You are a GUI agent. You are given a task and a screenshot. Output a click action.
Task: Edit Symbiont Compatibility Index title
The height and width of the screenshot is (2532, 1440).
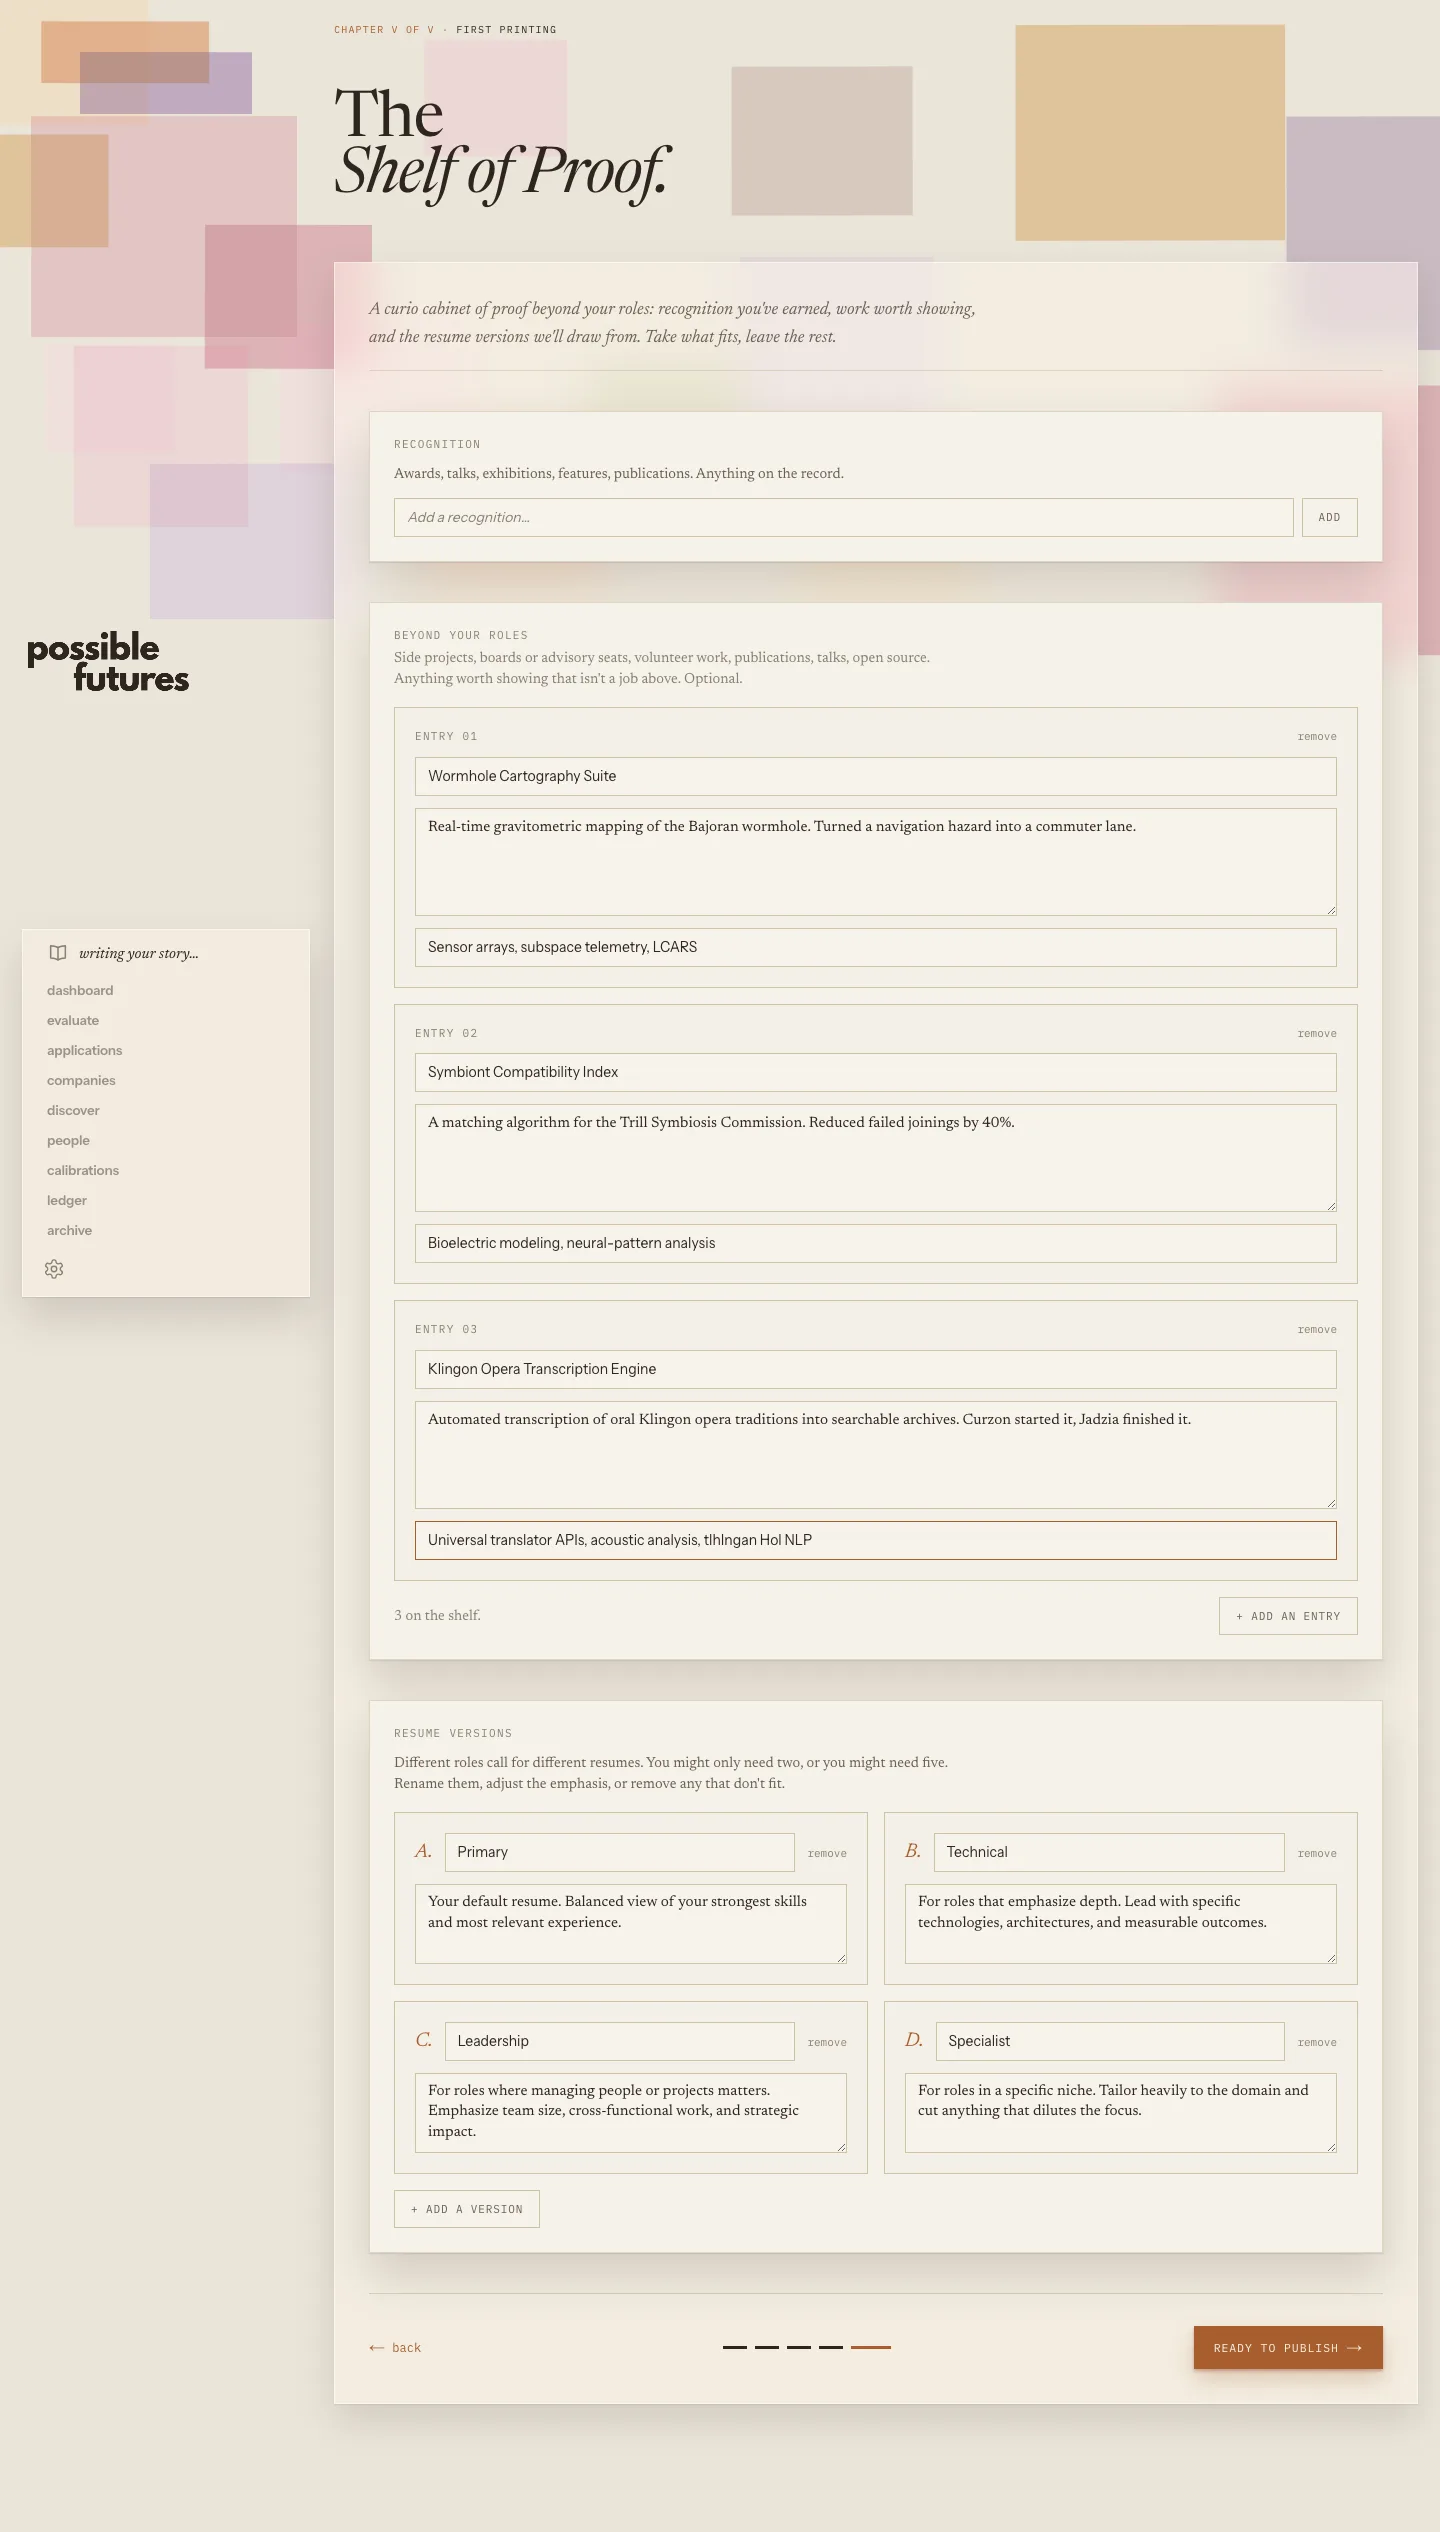[x=875, y=1072]
